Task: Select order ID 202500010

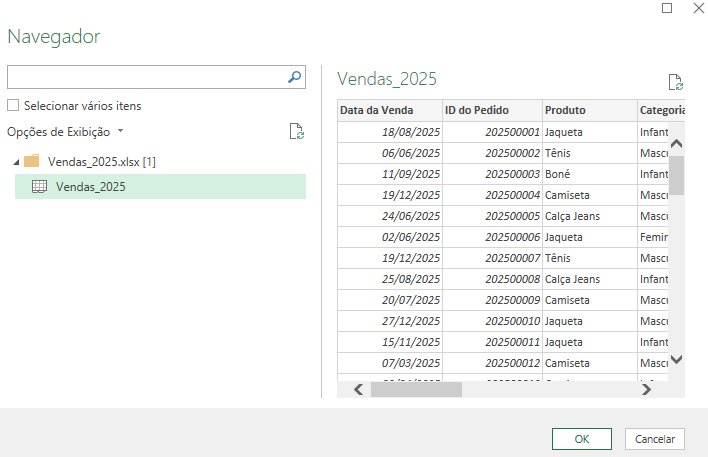Action: (x=492, y=321)
